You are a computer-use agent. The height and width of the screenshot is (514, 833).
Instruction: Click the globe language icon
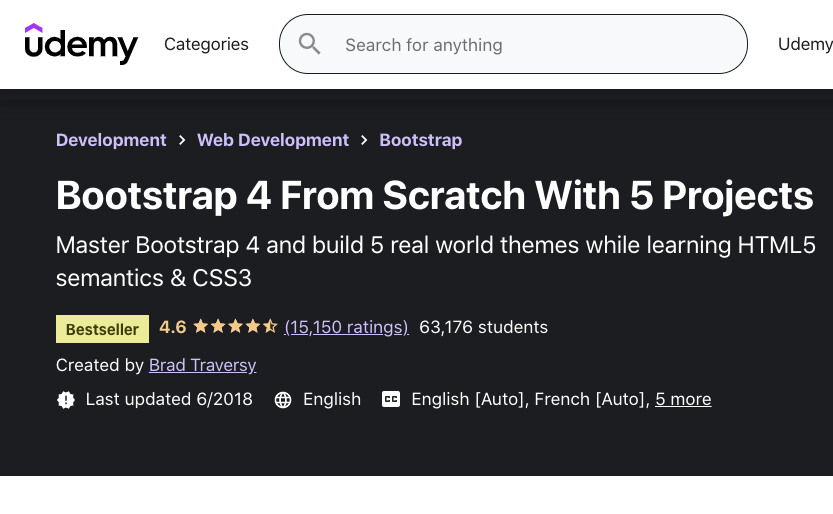point(283,399)
